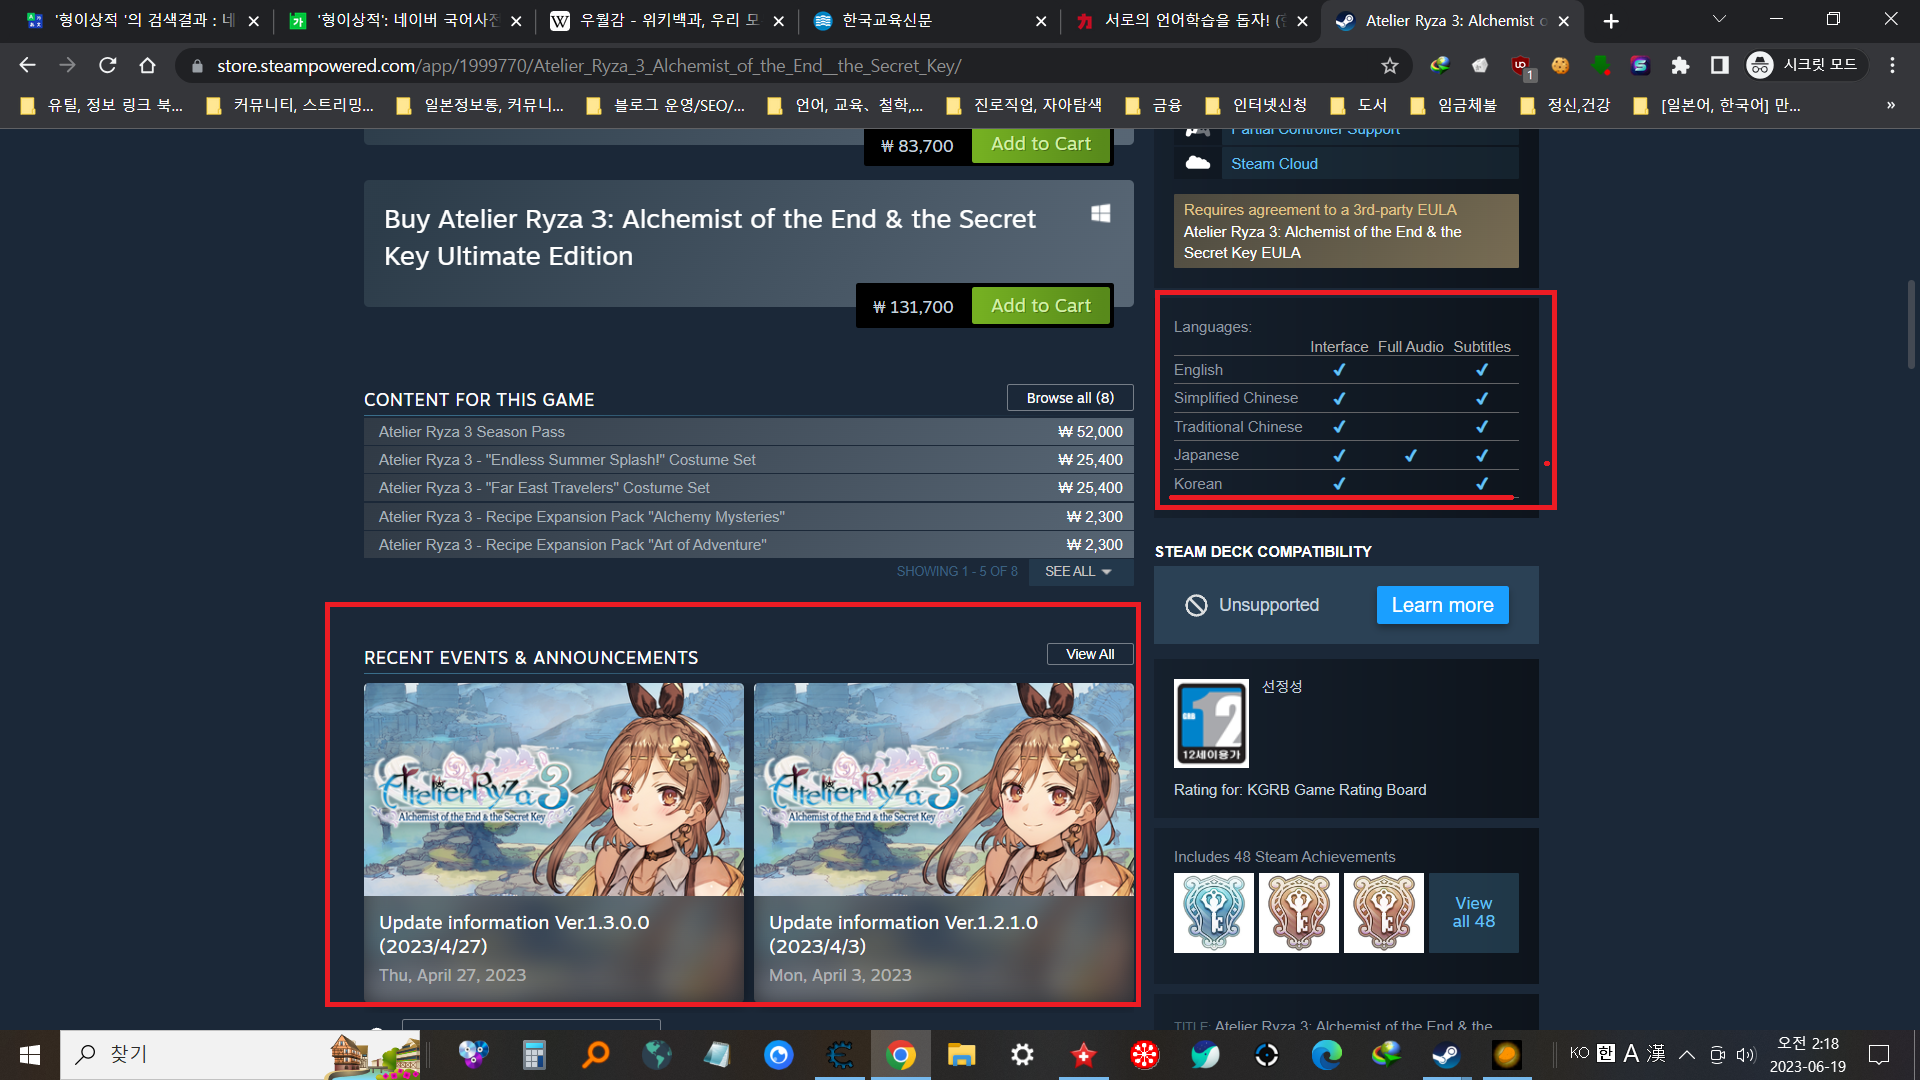Click the cookie extension icon
The width and height of the screenshot is (1920, 1080).
click(x=1560, y=65)
